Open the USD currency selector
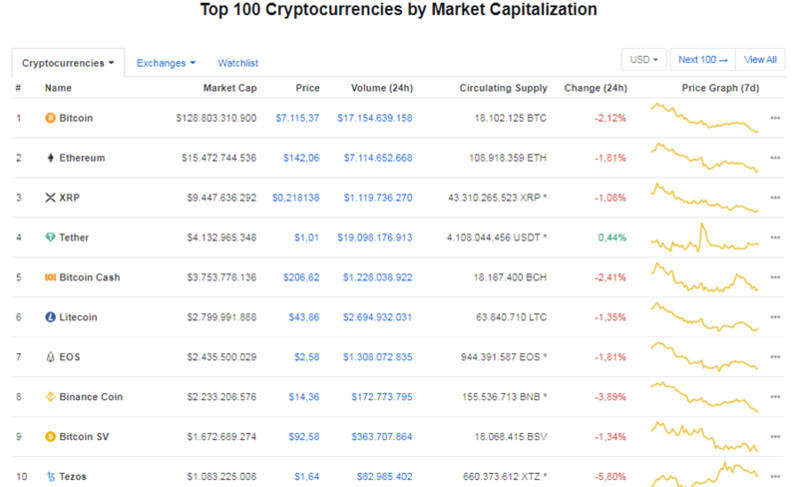 click(643, 60)
